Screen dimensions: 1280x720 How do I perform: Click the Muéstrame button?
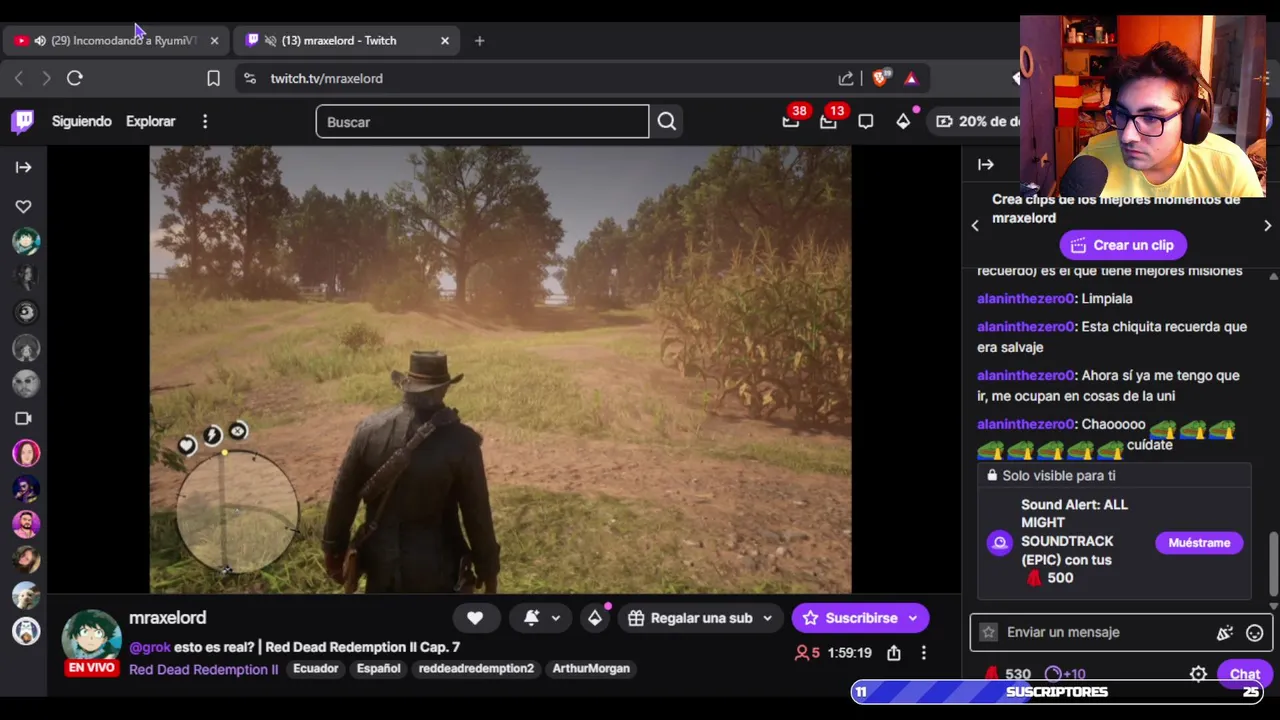click(1199, 542)
